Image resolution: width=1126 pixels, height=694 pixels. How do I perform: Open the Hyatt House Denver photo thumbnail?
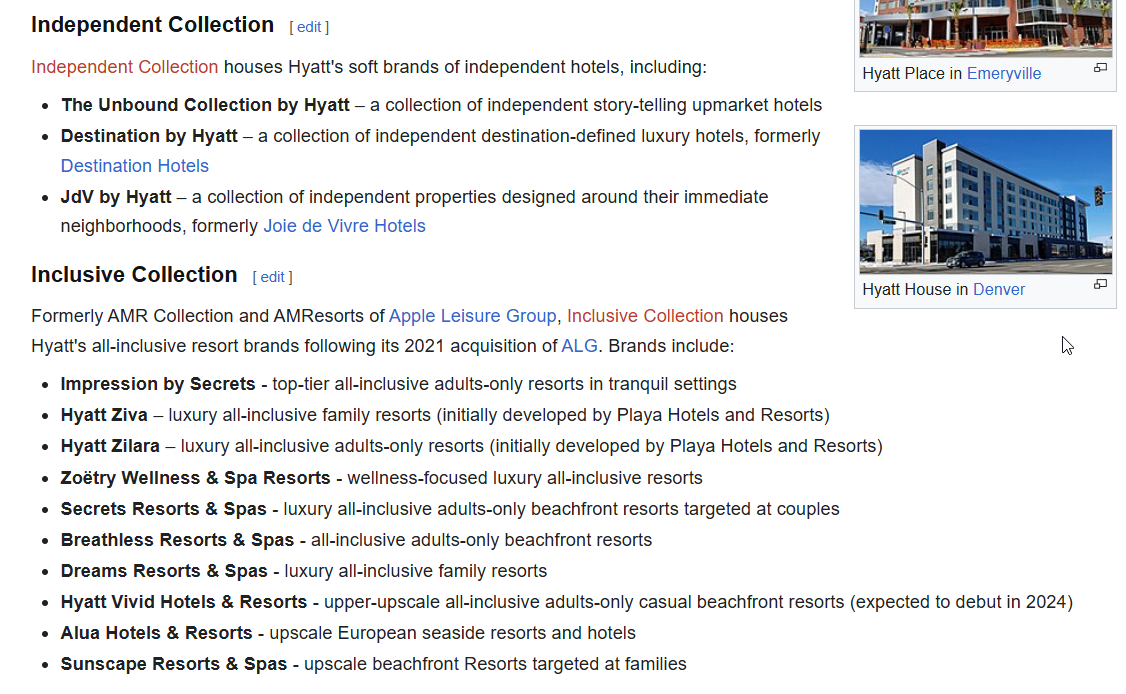point(985,201)
